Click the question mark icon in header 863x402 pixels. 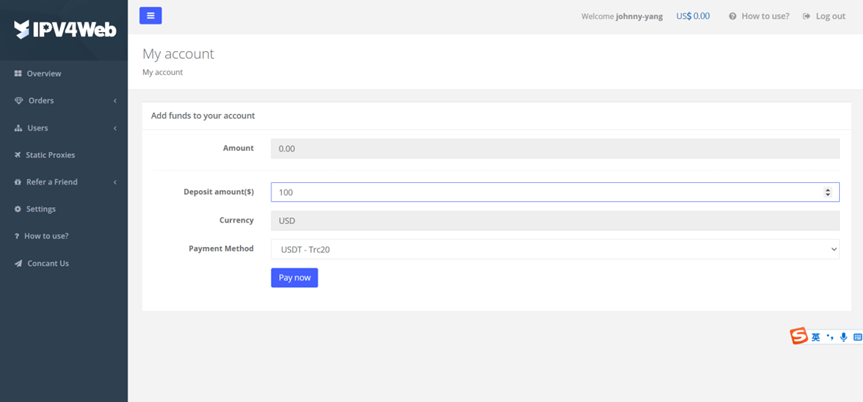point(733,16)
